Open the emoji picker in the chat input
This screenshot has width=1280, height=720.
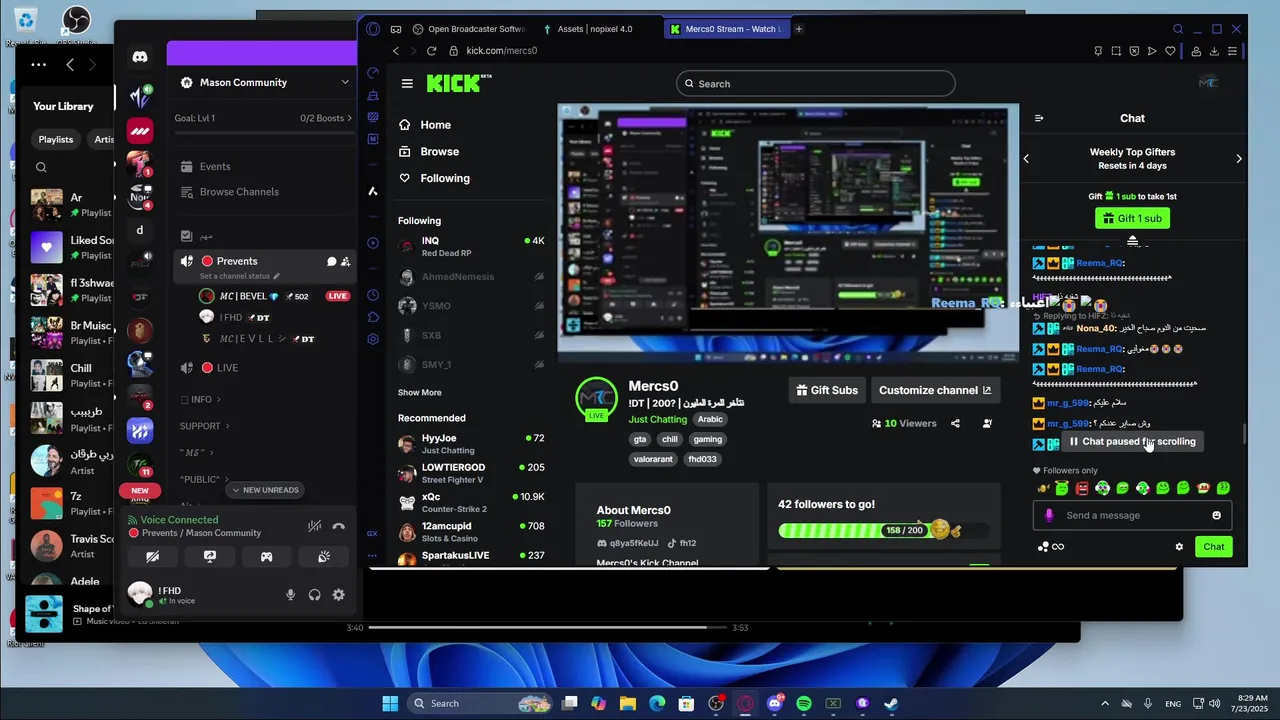1217,515
